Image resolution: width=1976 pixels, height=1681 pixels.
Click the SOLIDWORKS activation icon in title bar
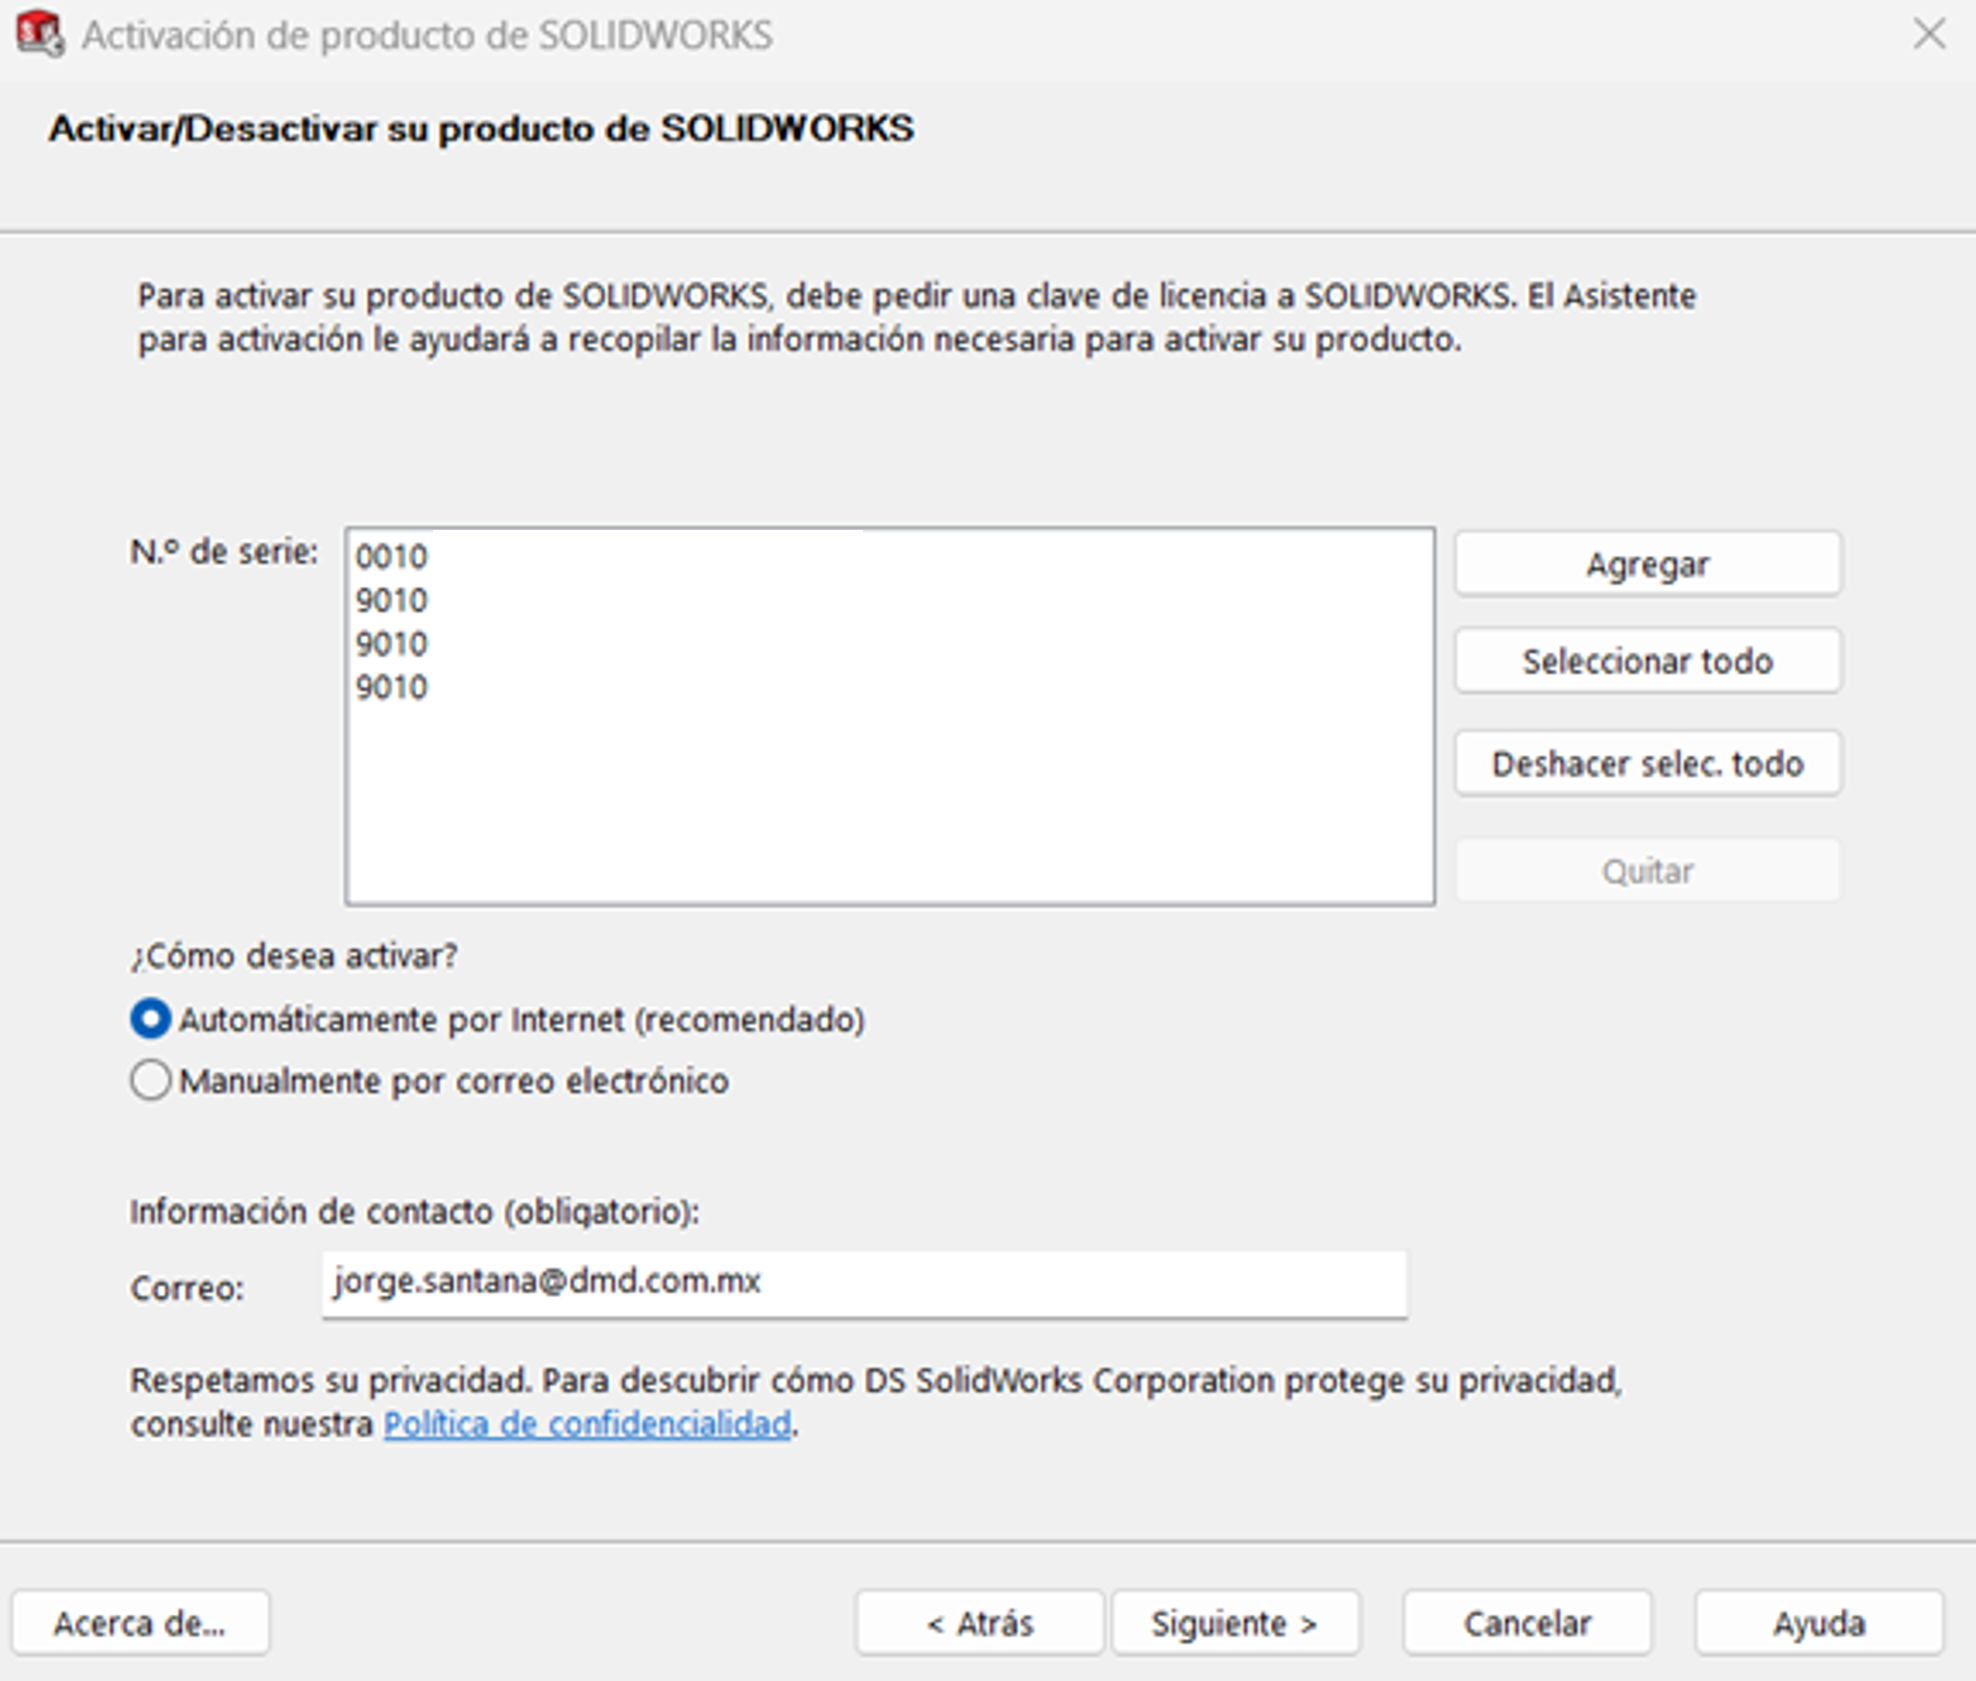tap(40, 35)
